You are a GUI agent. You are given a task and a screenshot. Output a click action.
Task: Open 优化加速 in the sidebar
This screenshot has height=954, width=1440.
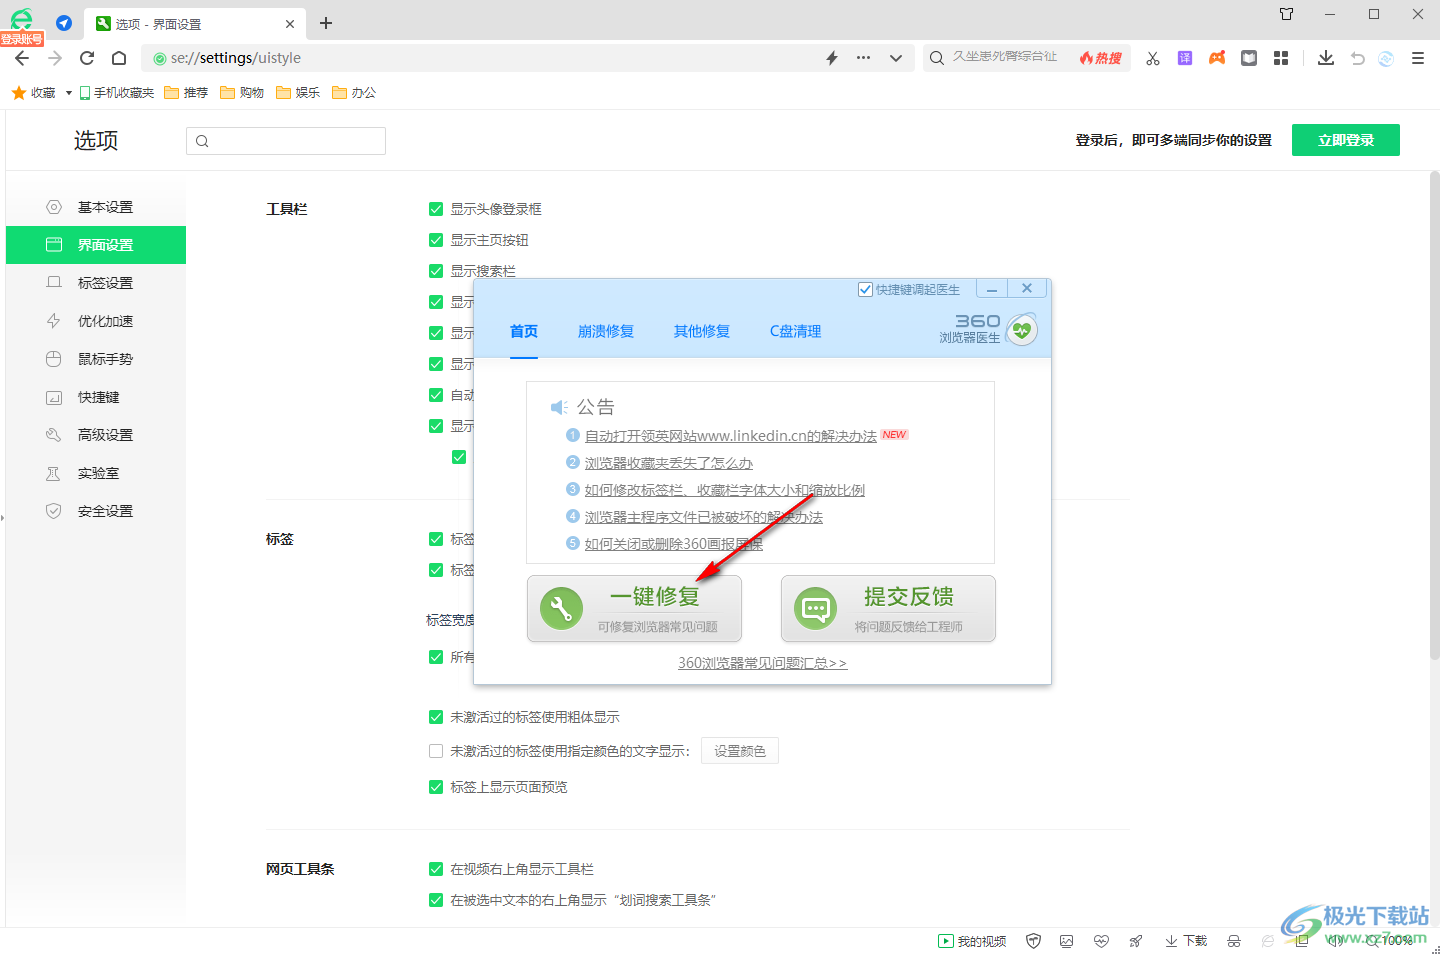[96, 321]
